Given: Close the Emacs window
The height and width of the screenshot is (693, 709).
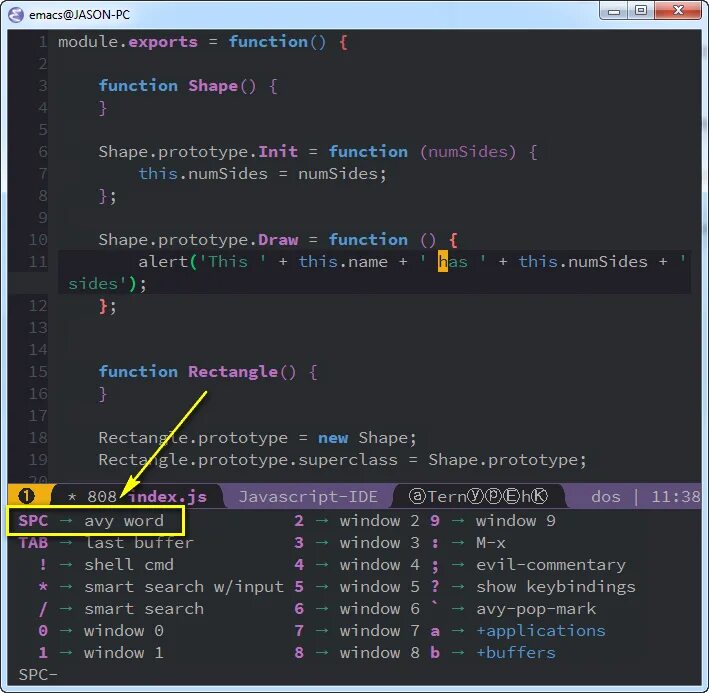Looking at the screenshot, I should (x=678, y=11).
